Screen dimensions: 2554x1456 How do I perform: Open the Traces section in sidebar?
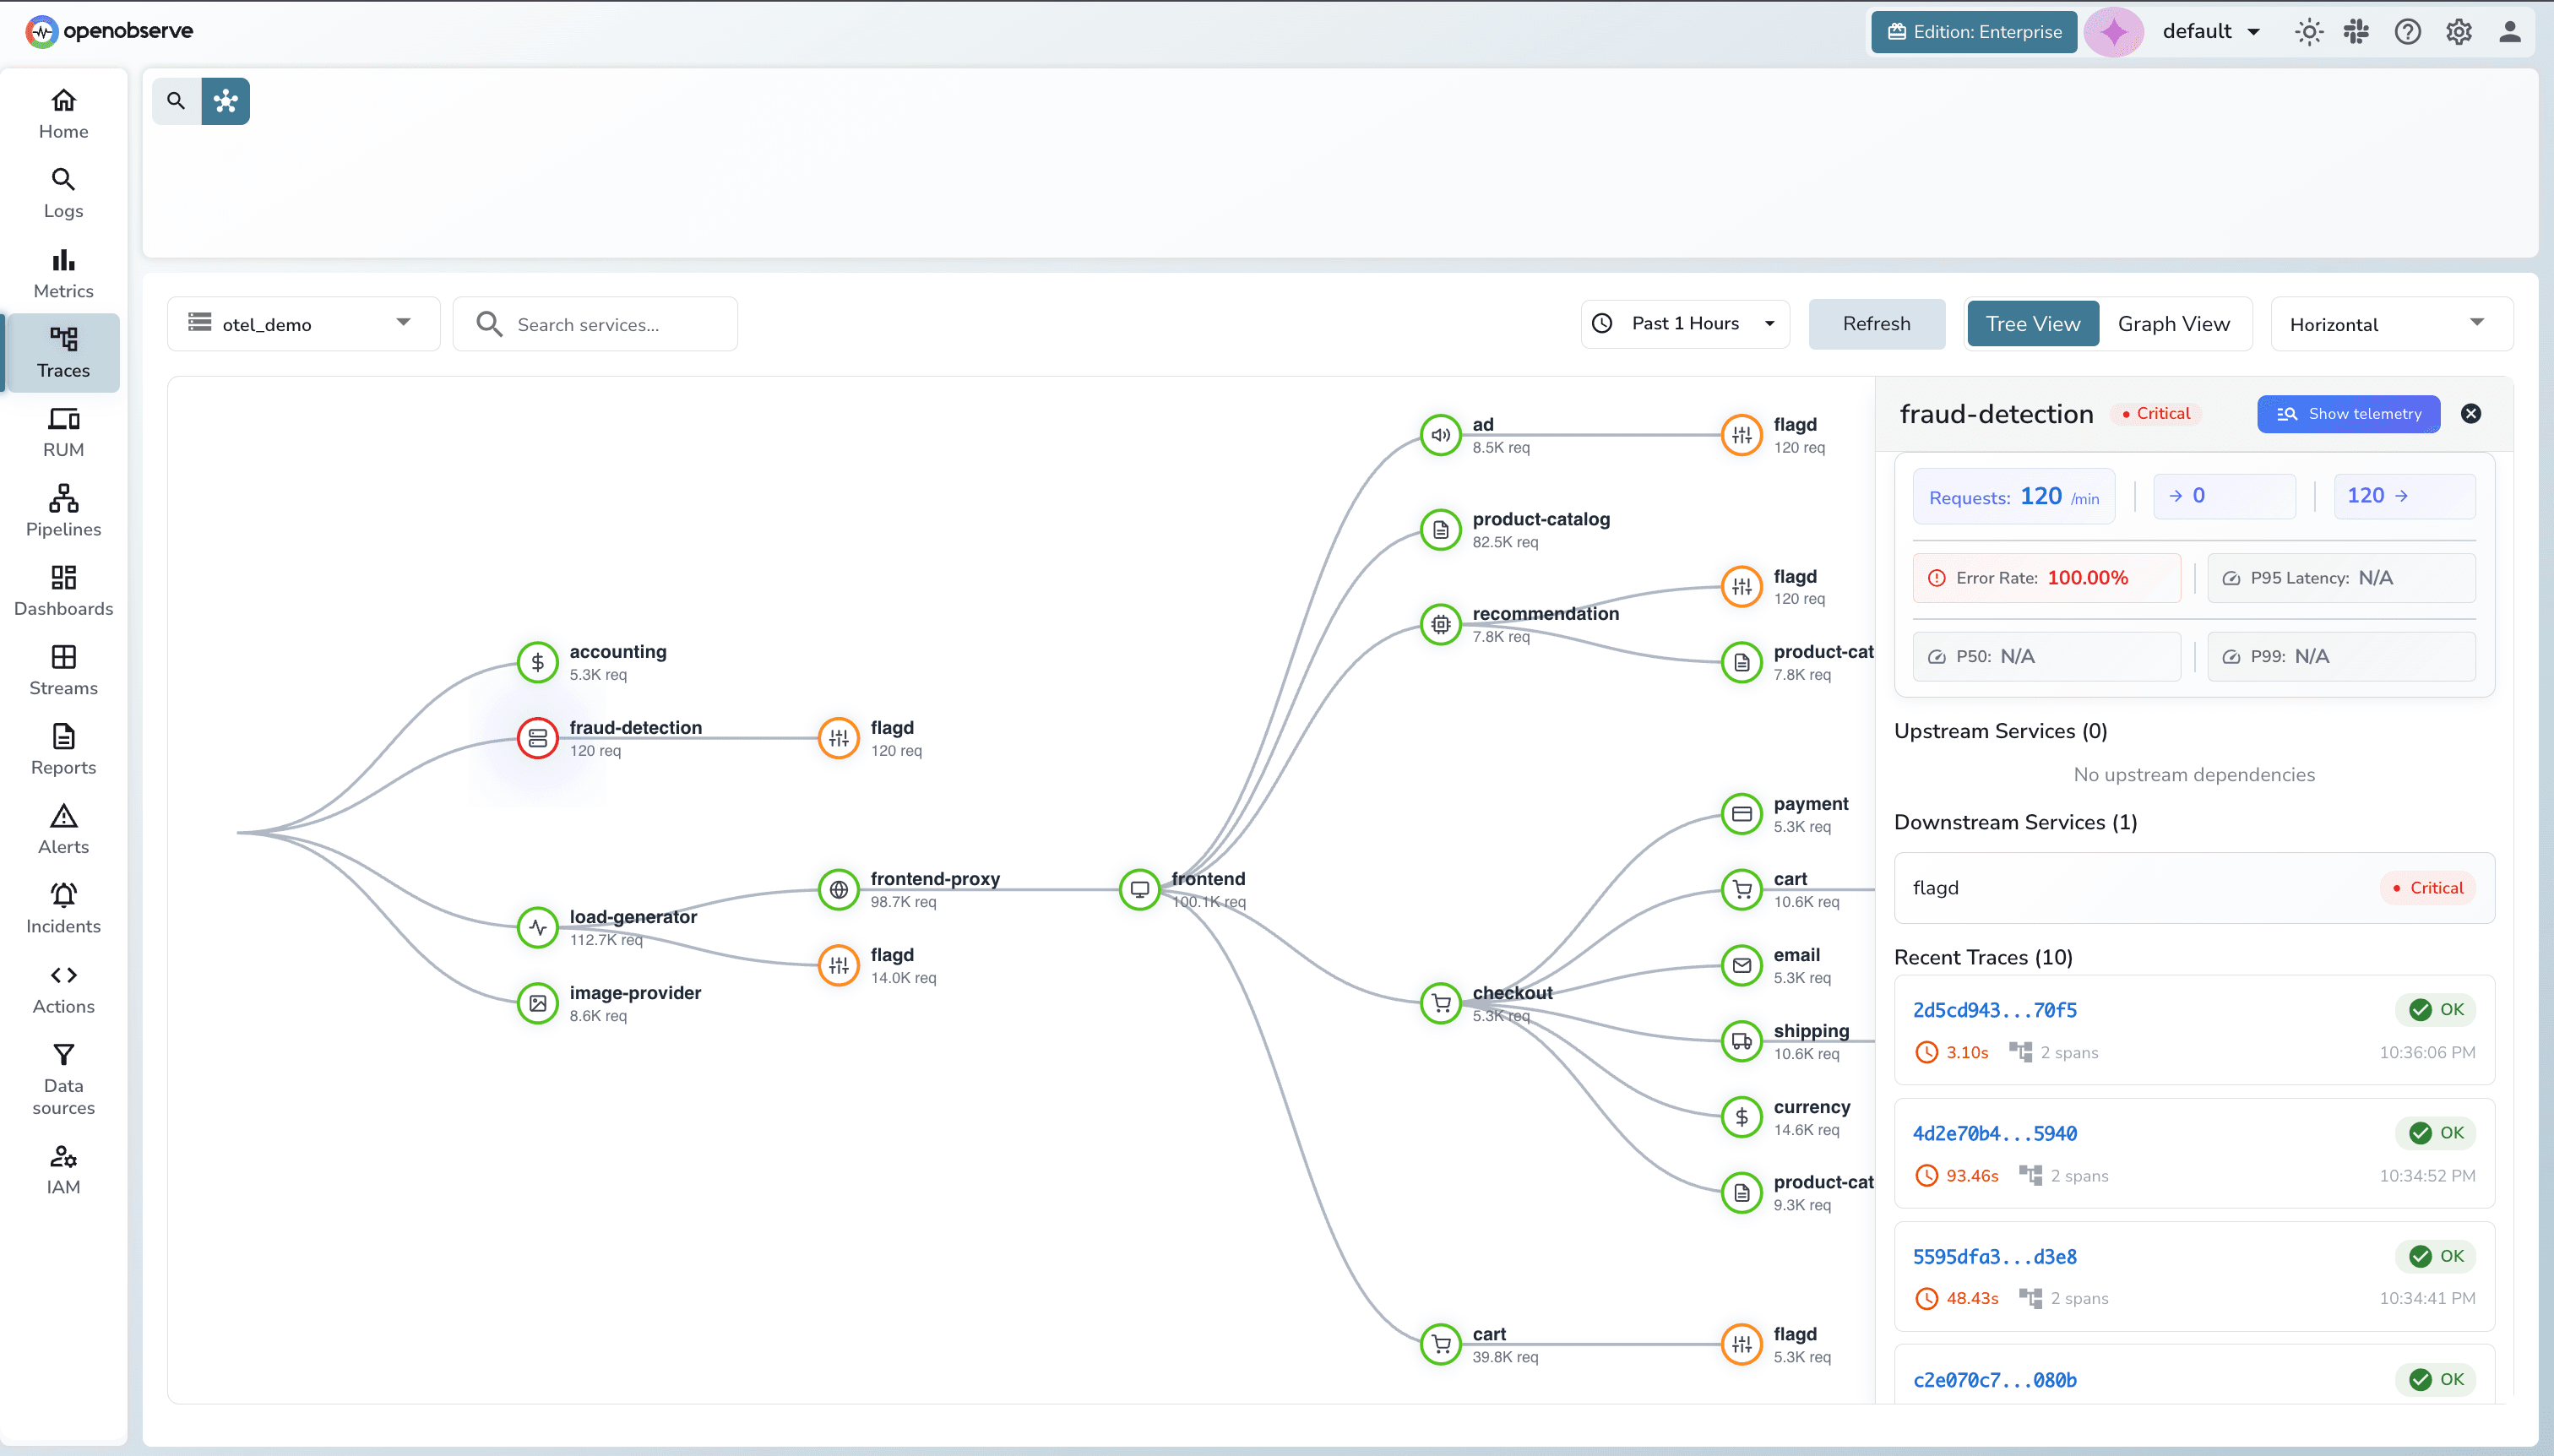click(62, 352)
